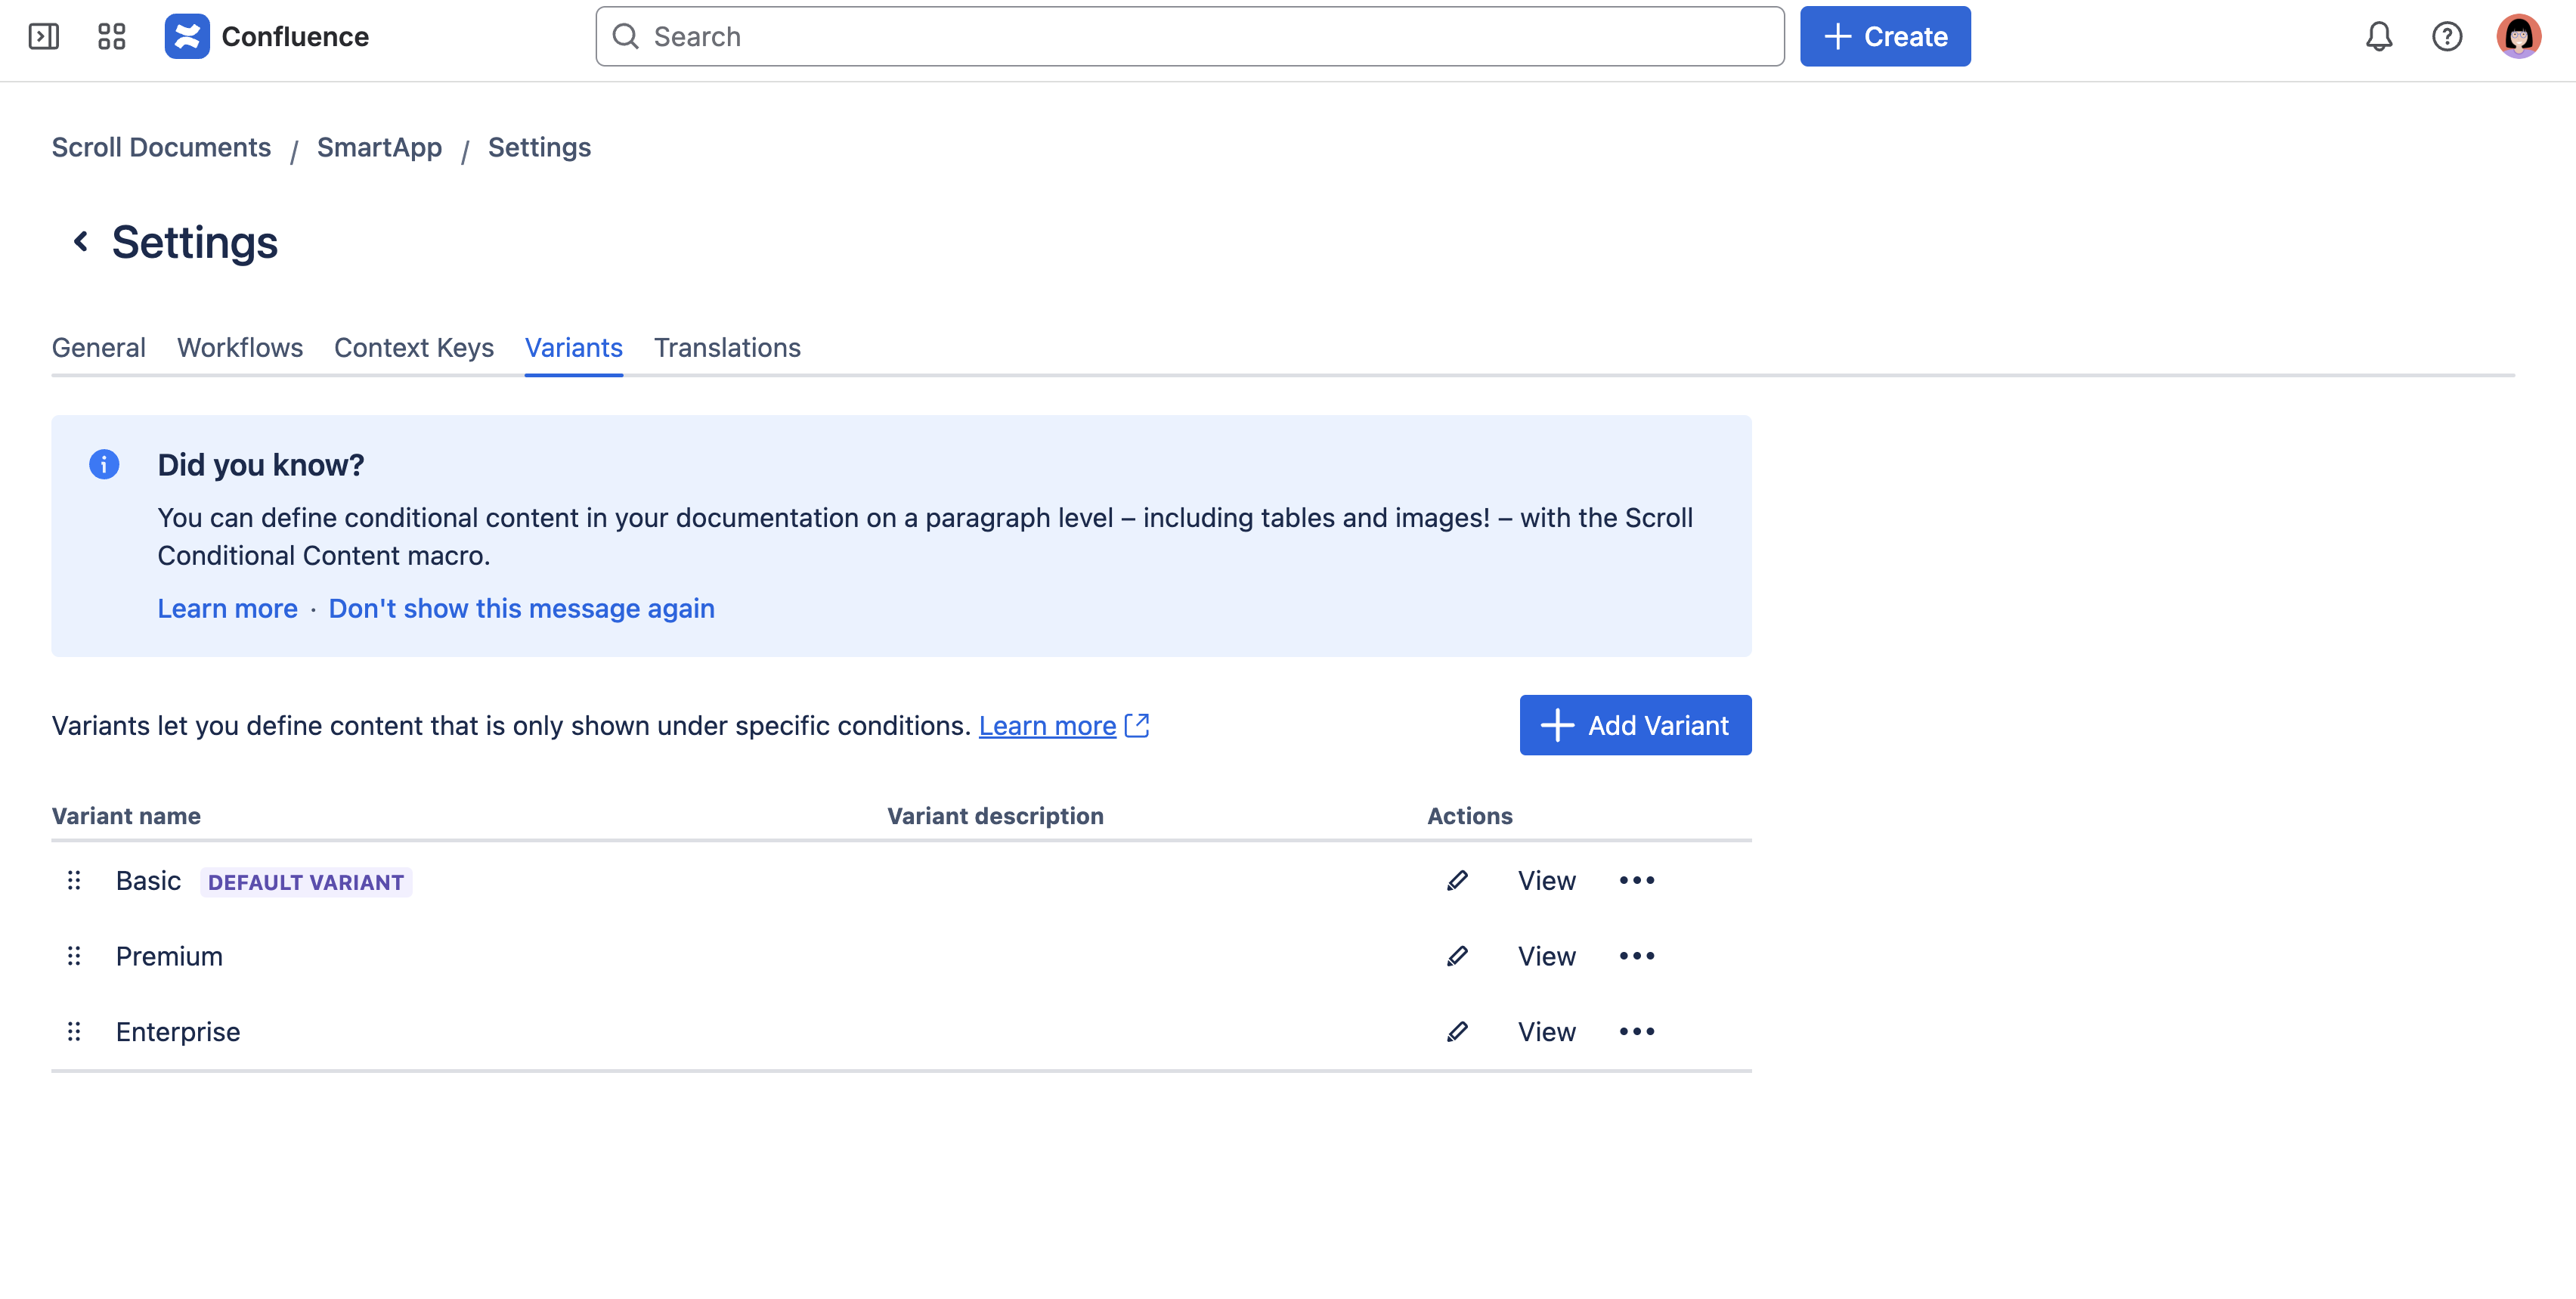Open the actions menu for Premium variant

tap(1637, 956)
